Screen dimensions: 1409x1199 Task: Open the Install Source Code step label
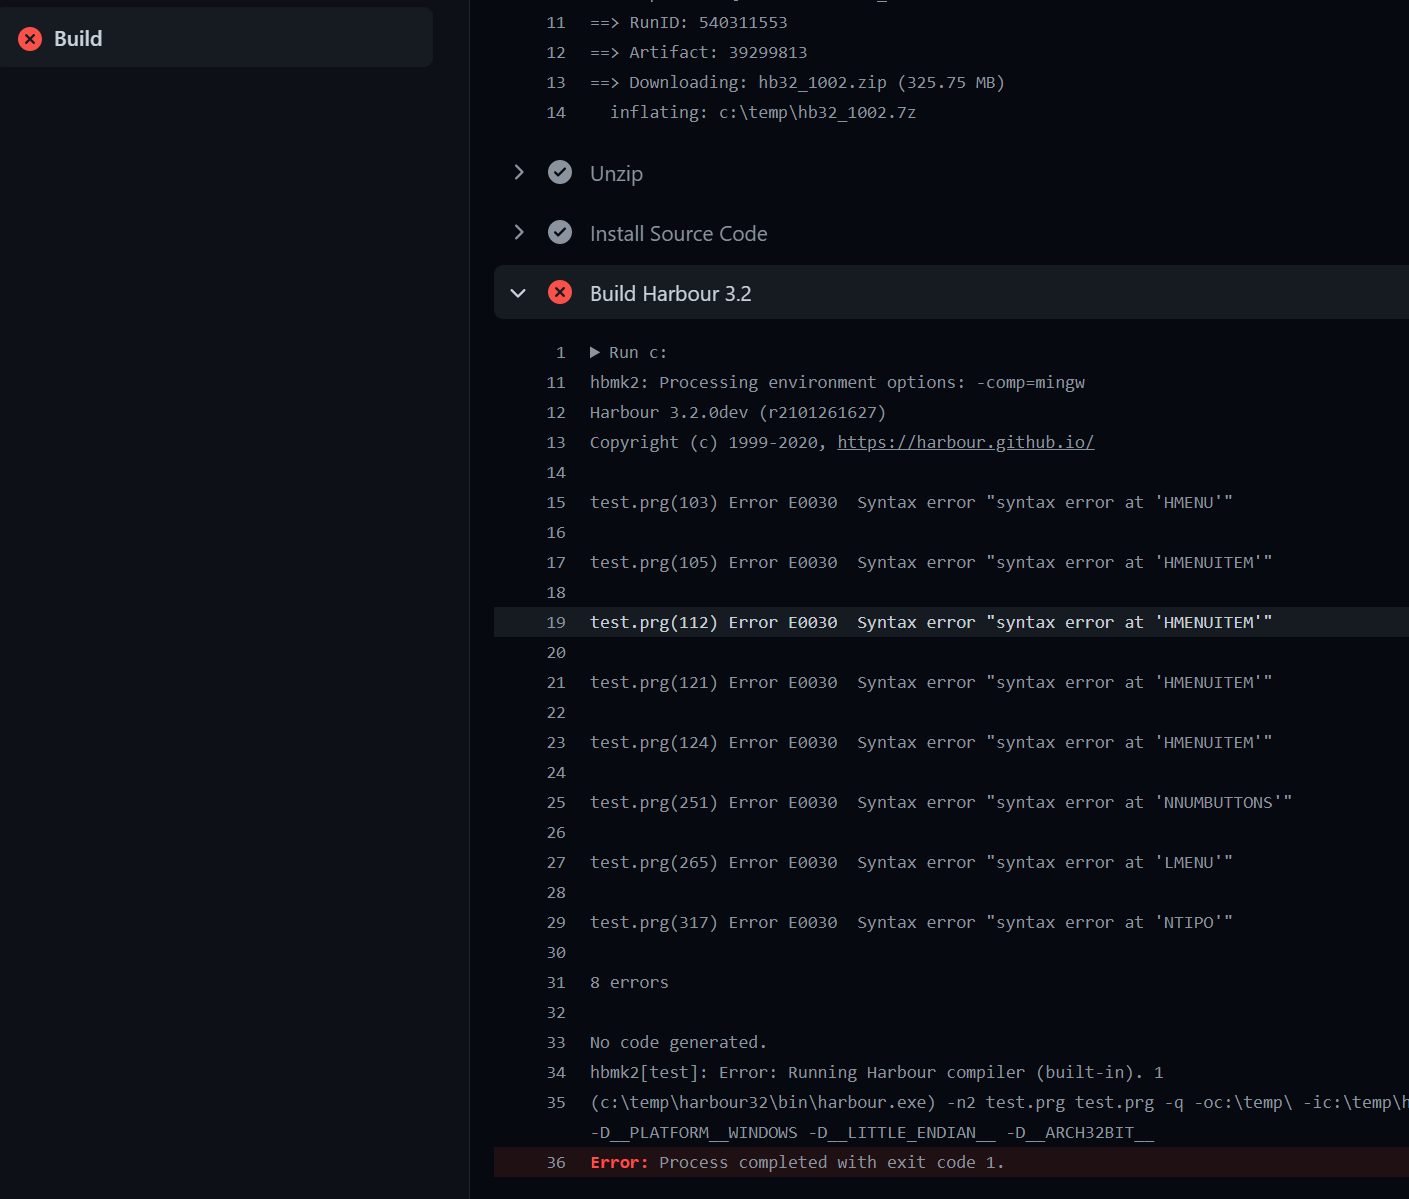point(678,234)
